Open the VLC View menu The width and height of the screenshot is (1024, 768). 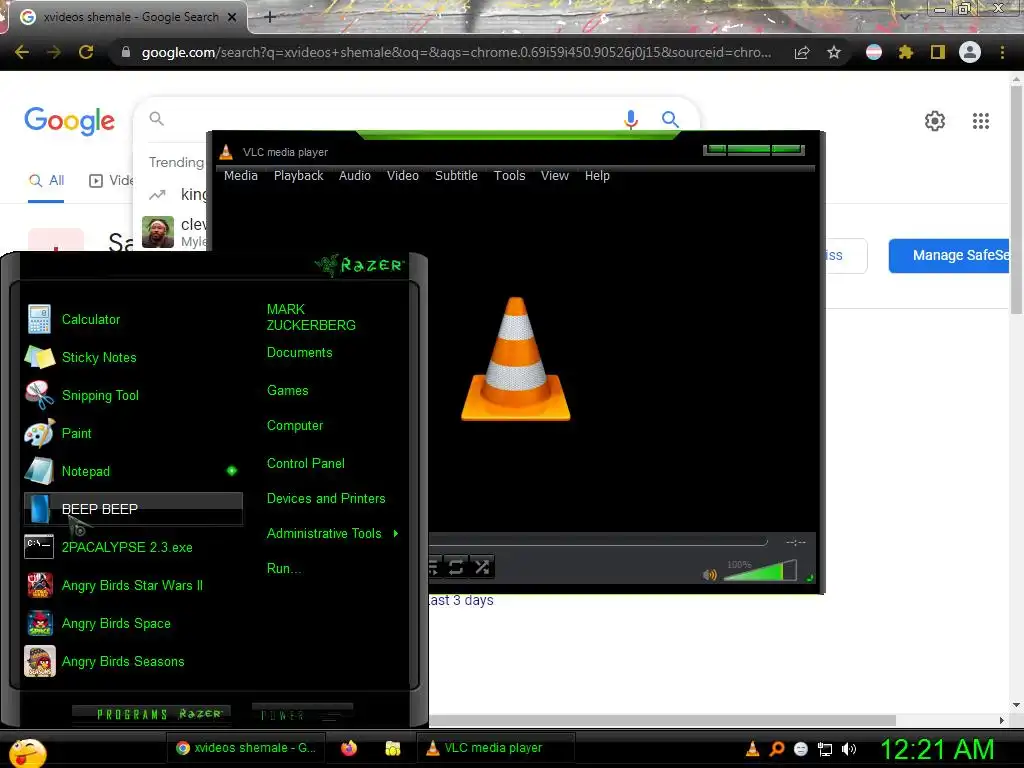point(554,176)
